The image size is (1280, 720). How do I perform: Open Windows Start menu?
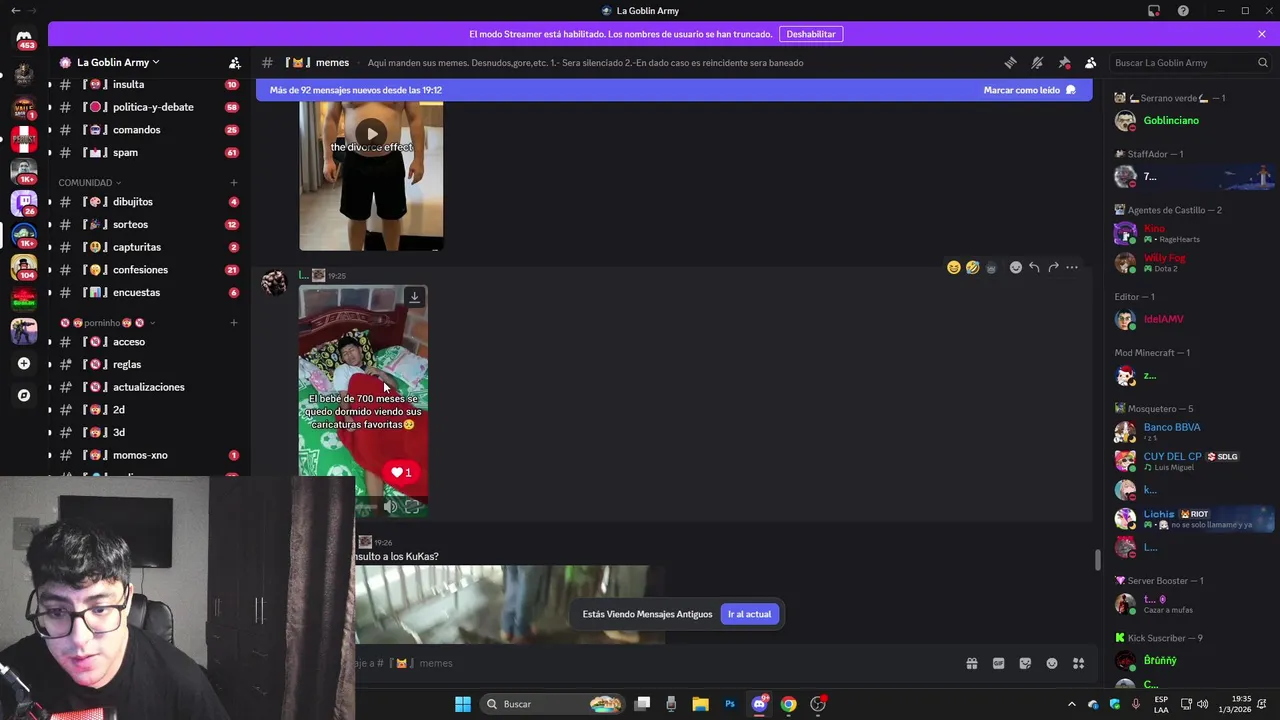pos(463,704)
